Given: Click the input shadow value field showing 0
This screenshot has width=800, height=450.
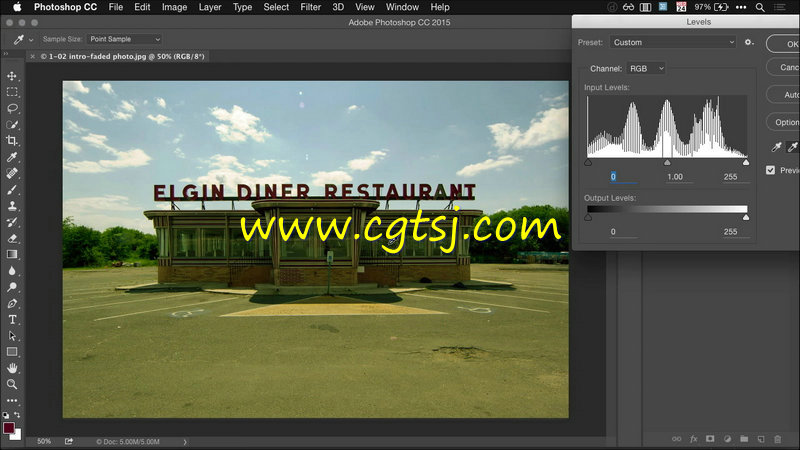Looking at the screenshot, I should [x=622, y=177].
